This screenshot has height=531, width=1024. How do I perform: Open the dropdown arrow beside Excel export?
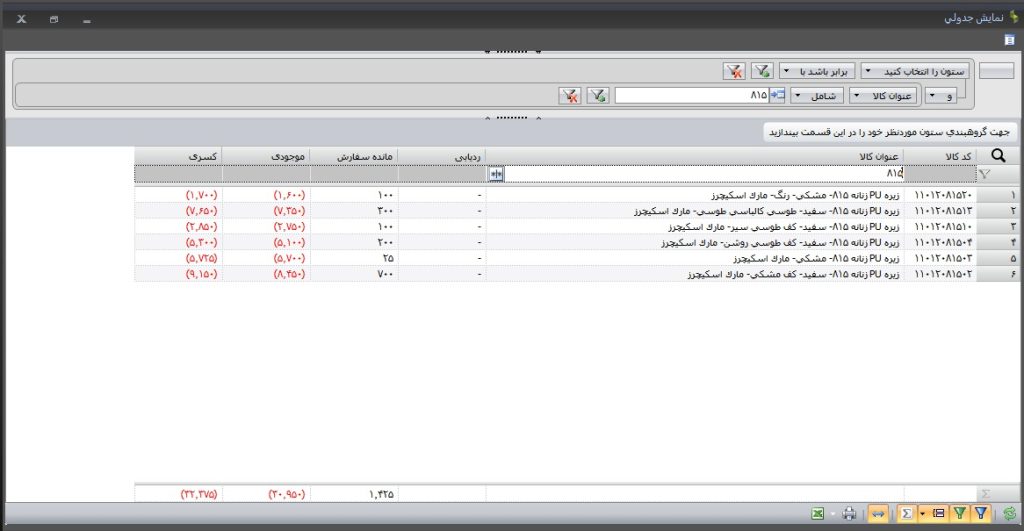tap(833, 514)
